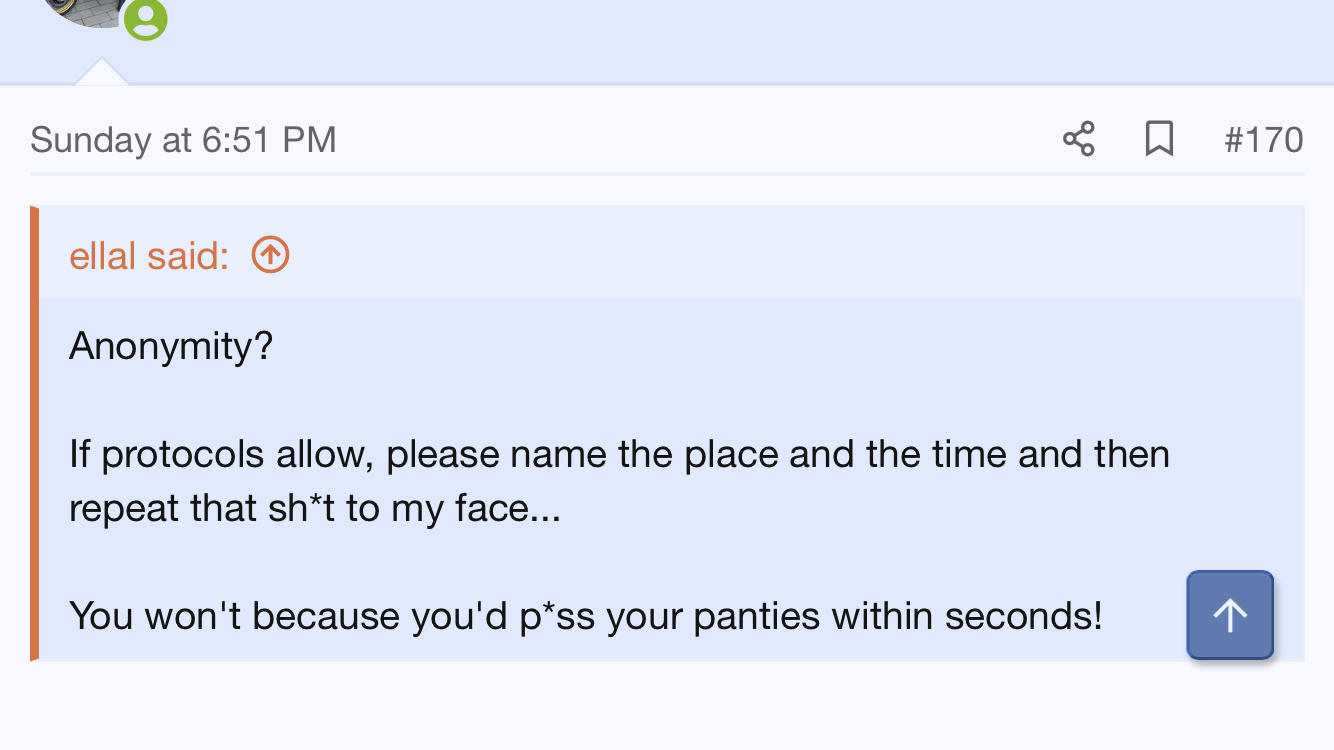Viewport: 1334px width, 750px height.
Task: Click the word 'said:' in quote header
Action: [x=188, y=256]
